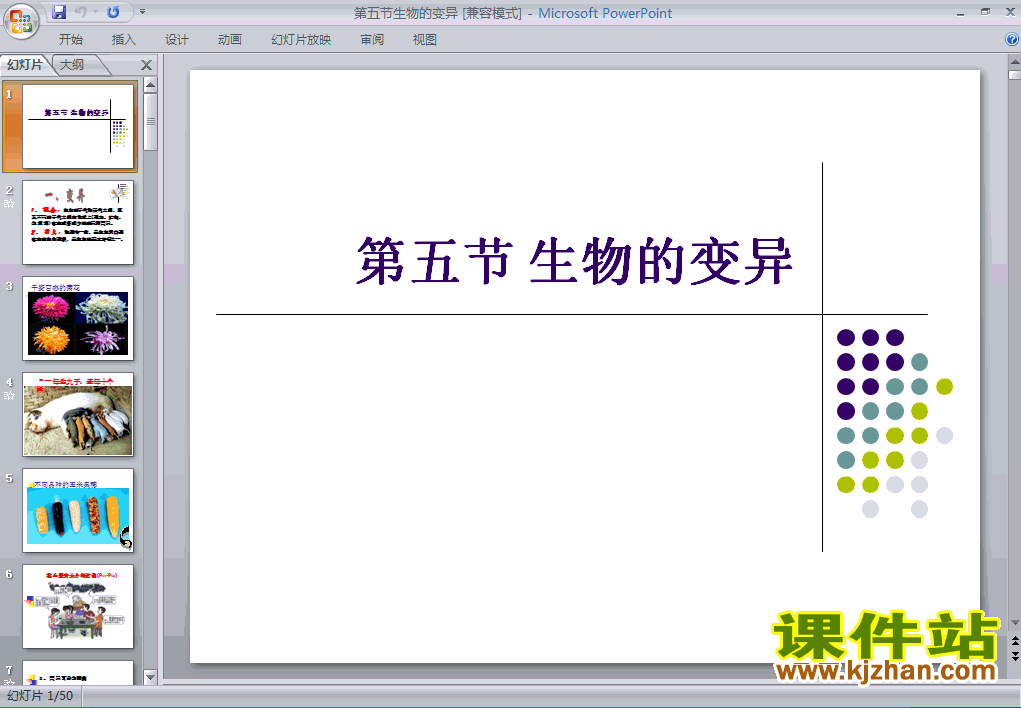
Task: Open PowerPoint help question mark icon
Action: pos(1013,39)
